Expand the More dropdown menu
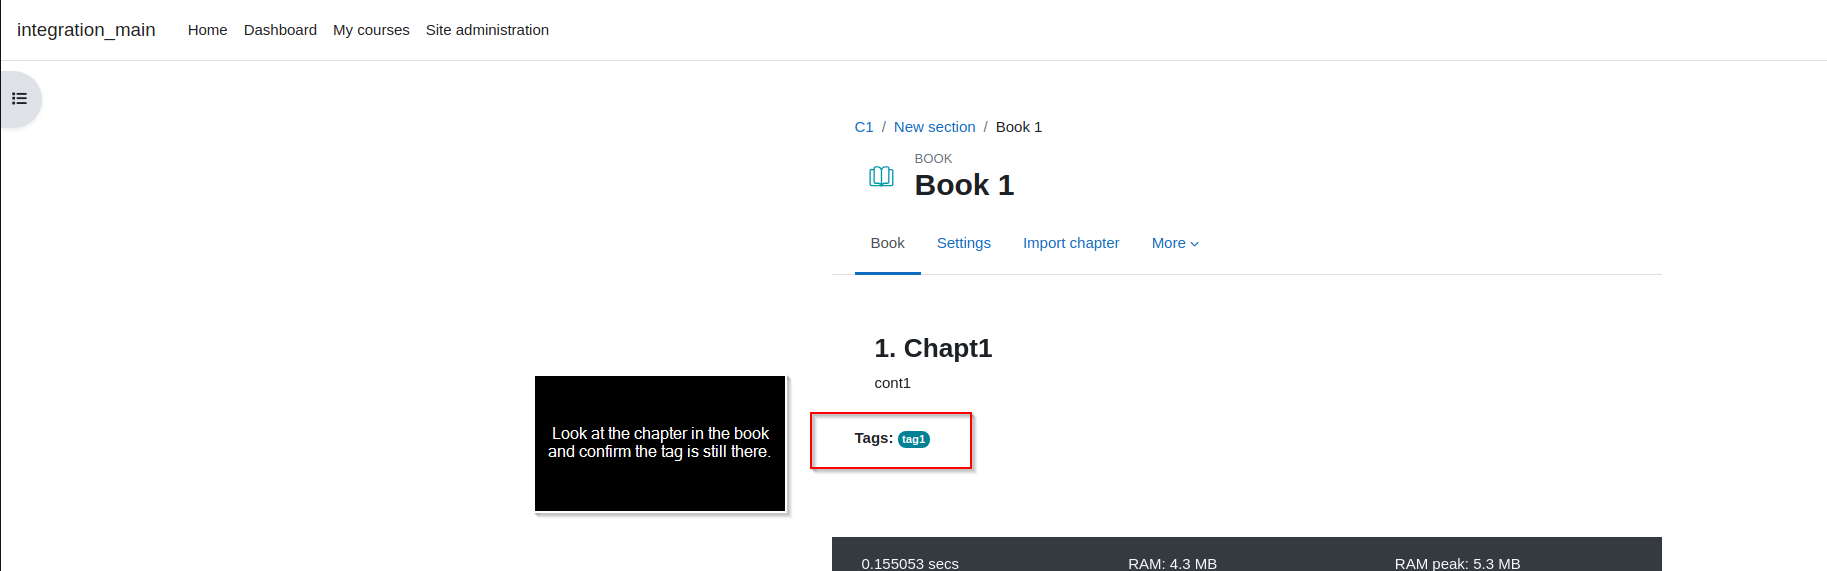 tap(1175, 243)
